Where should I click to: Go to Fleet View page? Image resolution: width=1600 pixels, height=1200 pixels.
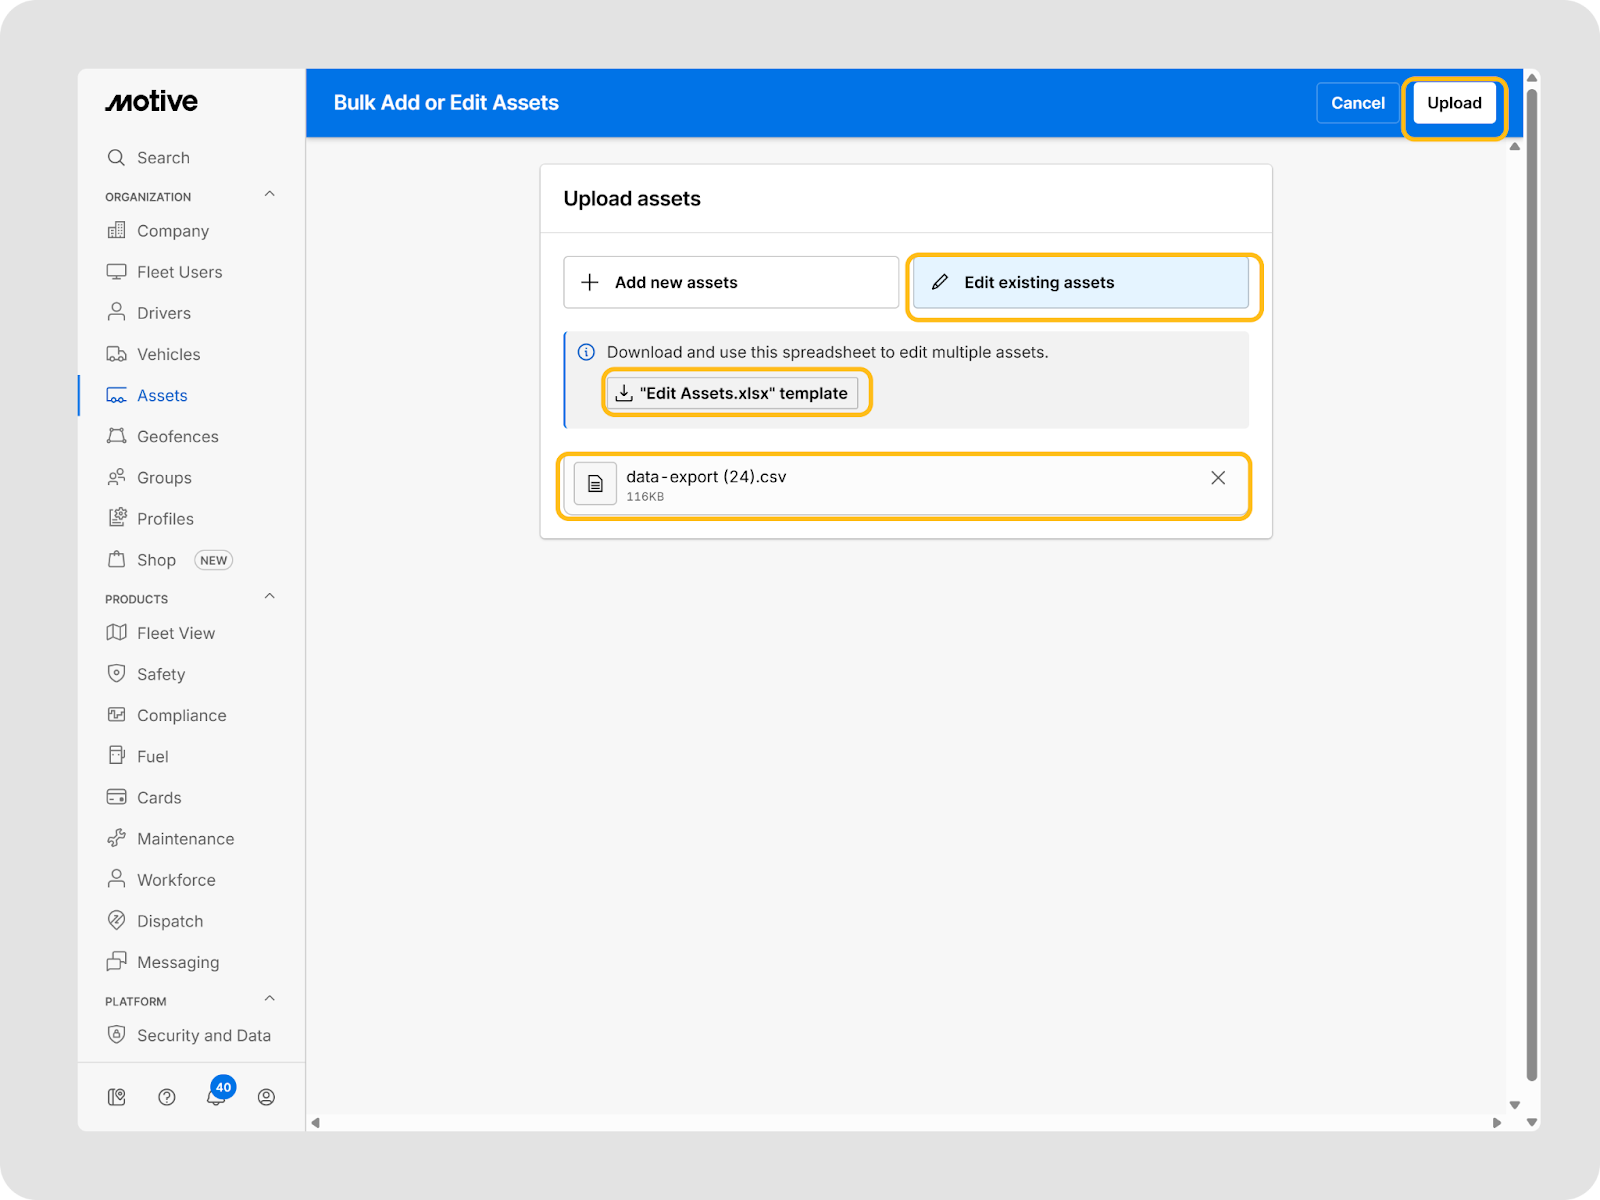click(x=176, y=633)
